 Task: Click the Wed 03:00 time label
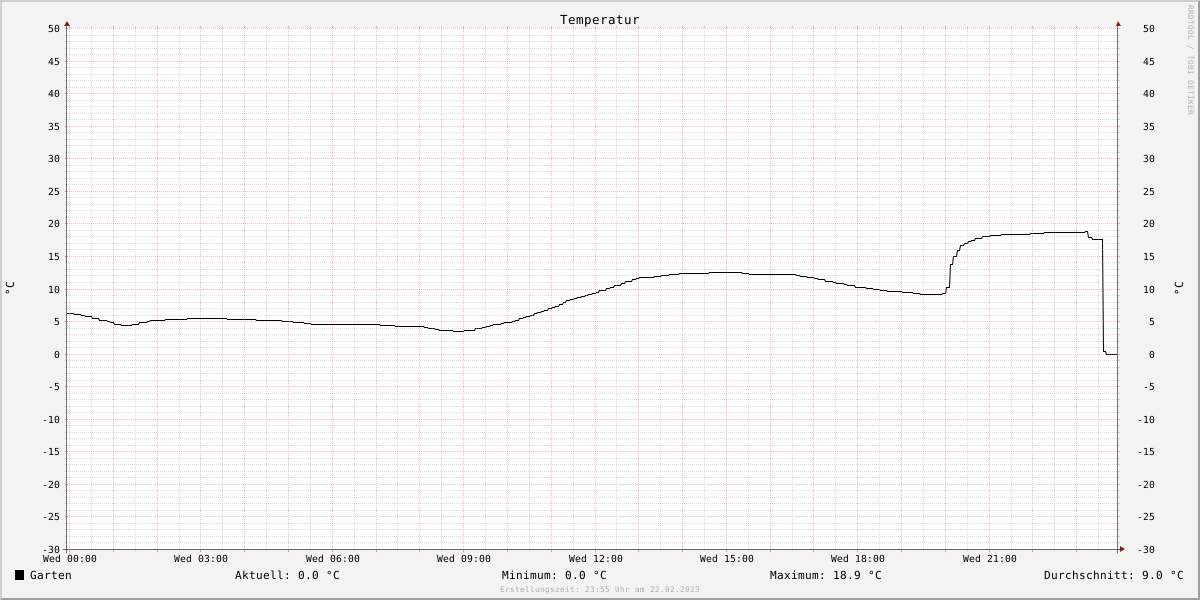pyautogui.click(x=201, y=559)
